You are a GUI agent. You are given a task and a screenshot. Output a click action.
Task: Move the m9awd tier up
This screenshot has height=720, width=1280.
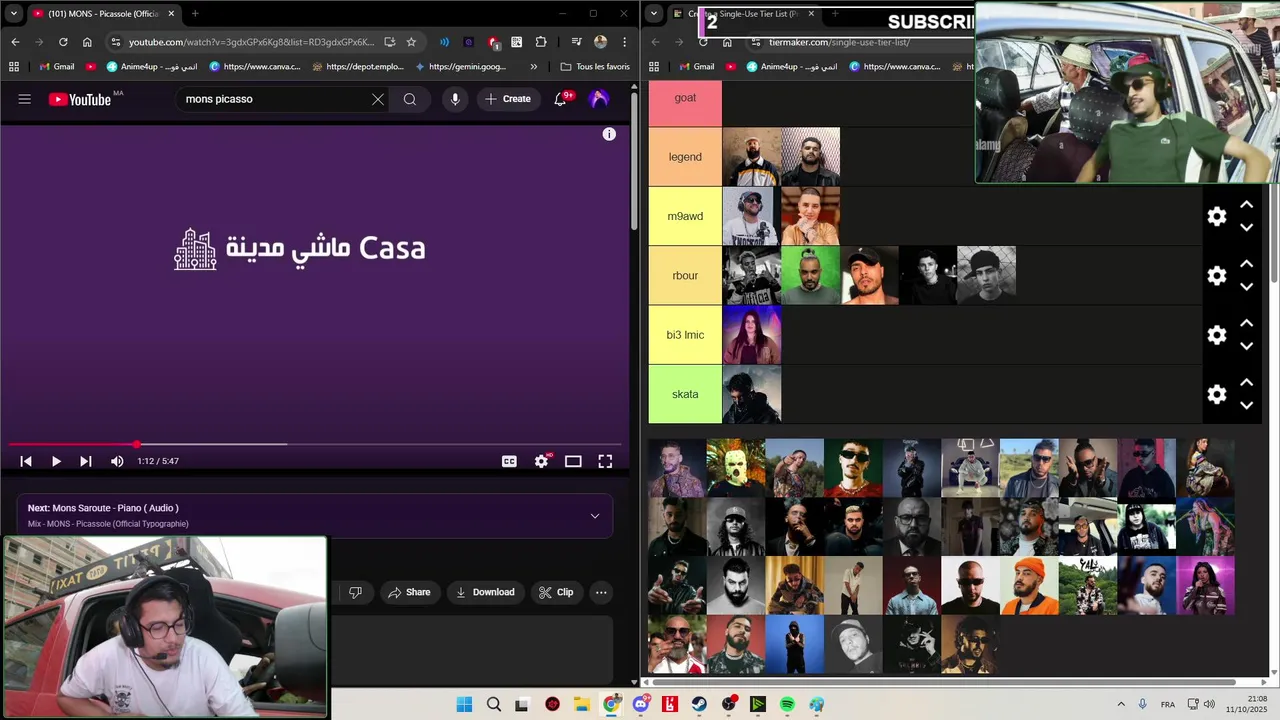tap(1247, 205)
